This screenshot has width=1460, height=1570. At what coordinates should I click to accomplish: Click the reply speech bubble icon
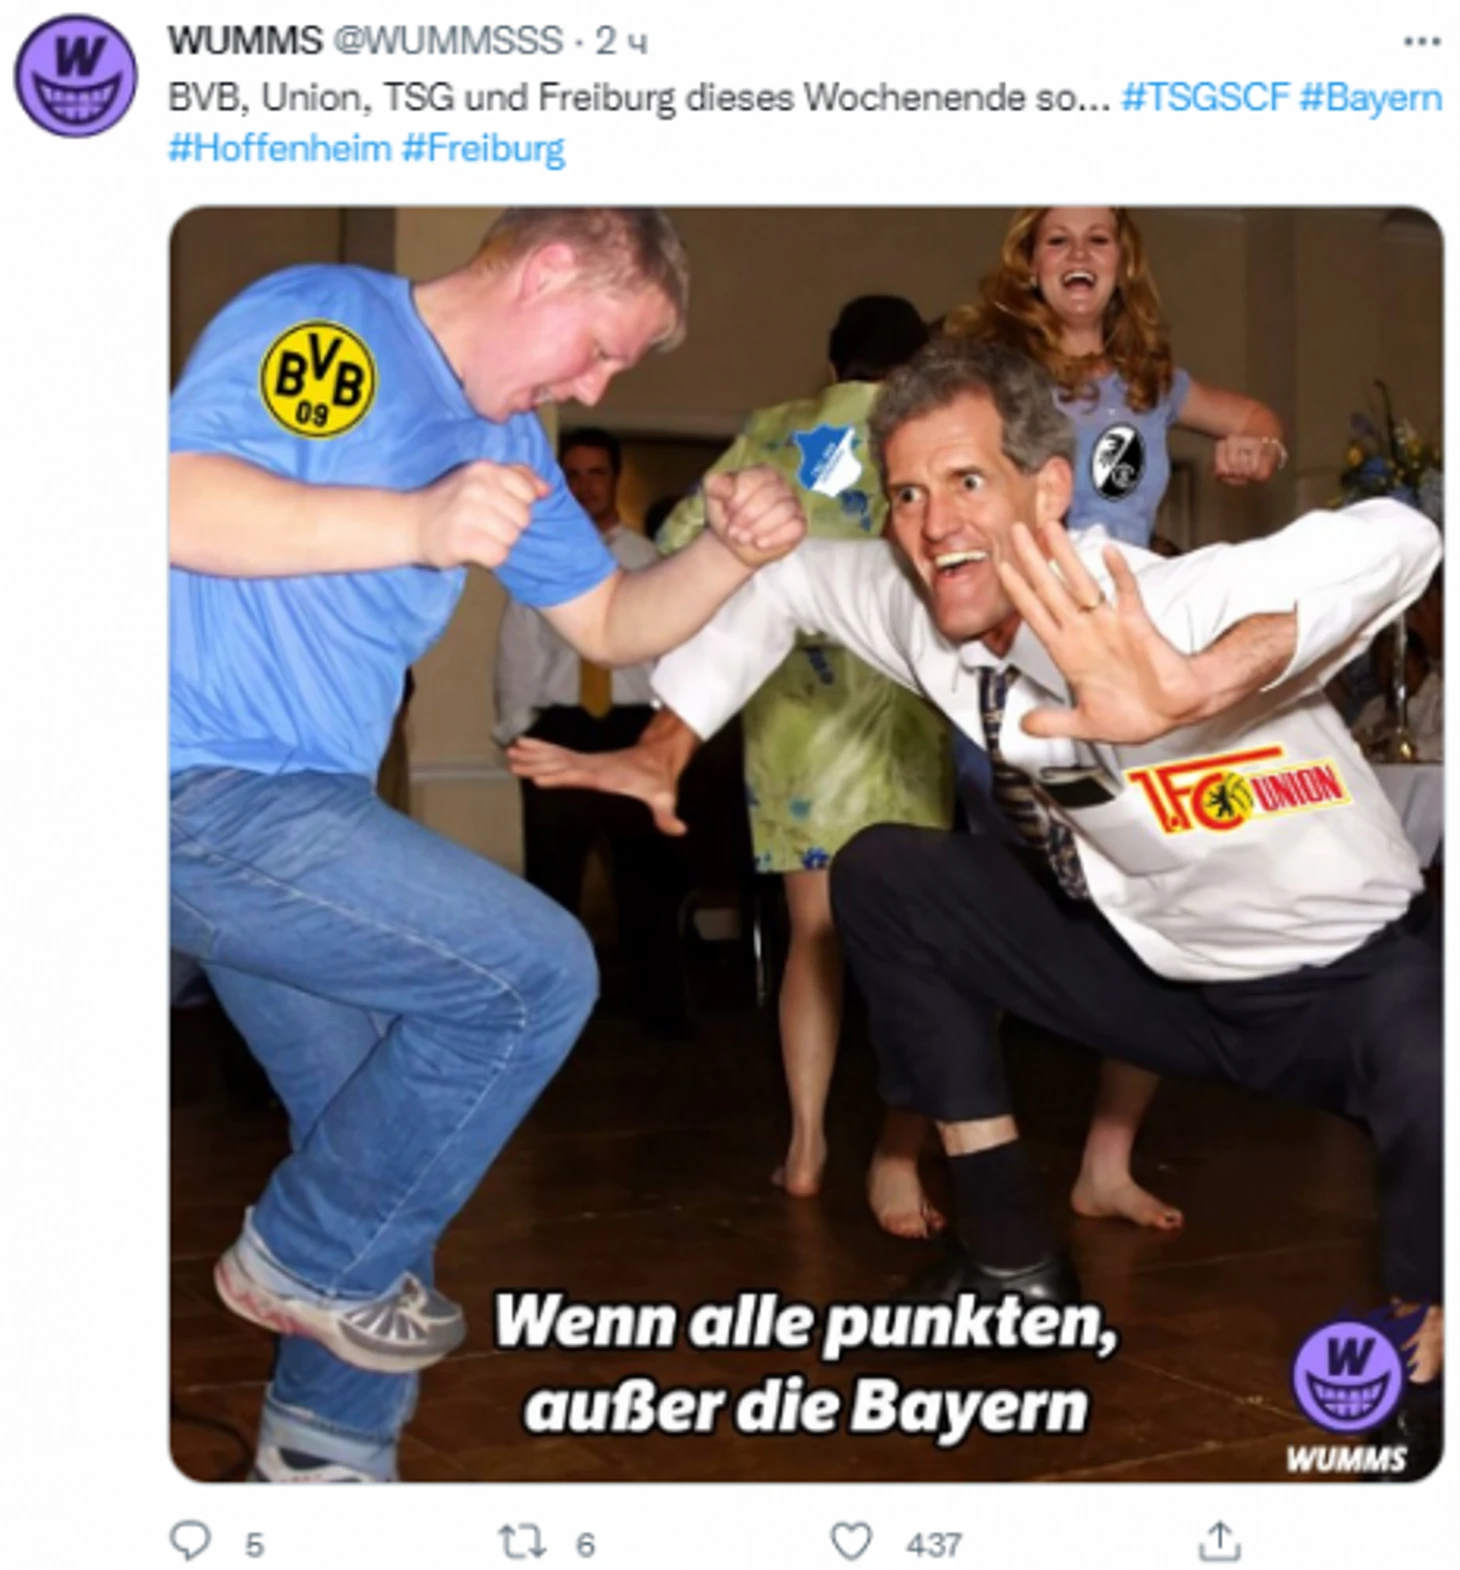coord(190,1541)
